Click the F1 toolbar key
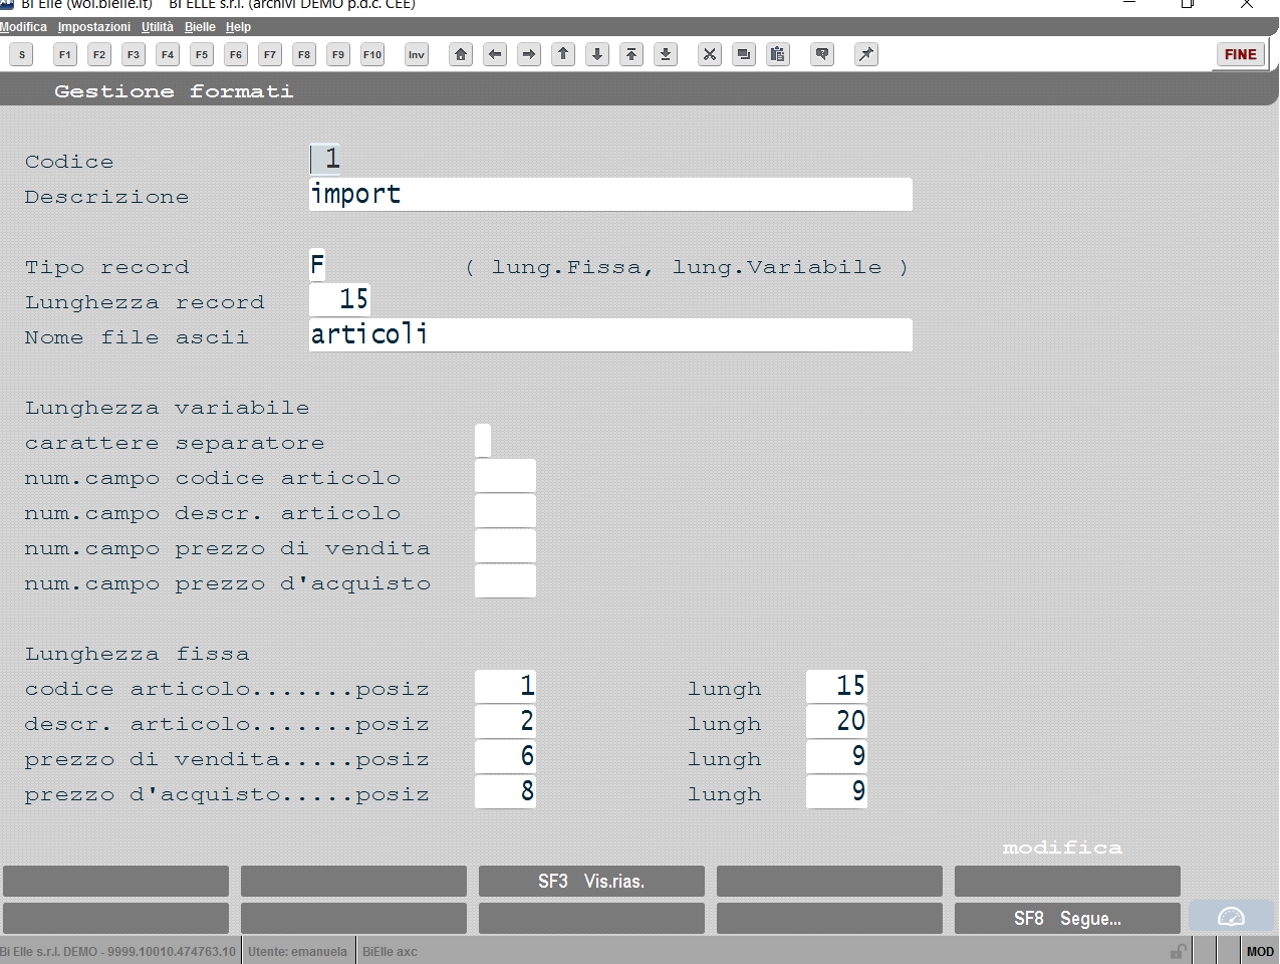The width and height of the screenshot is (1280, 964). (65, 55)
